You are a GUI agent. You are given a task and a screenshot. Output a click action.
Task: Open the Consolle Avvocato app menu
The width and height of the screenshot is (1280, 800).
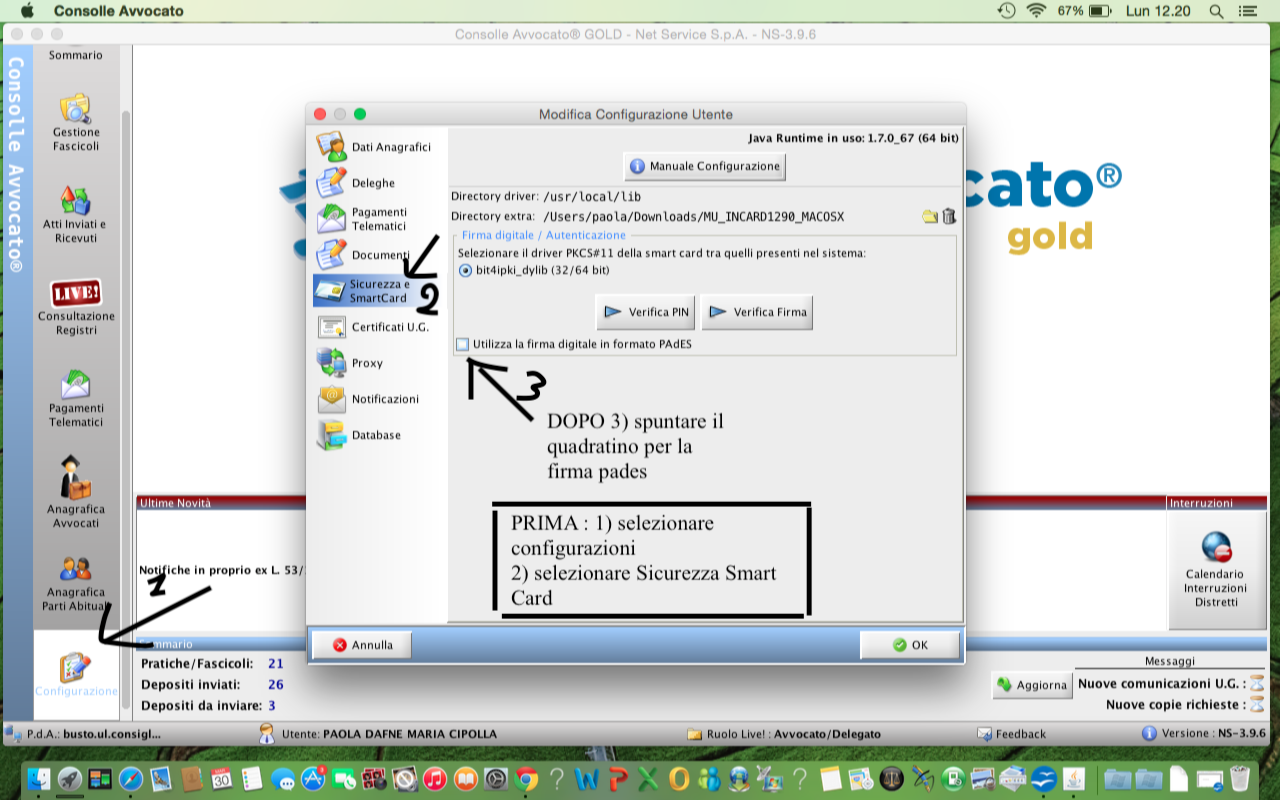click(119, 11)
